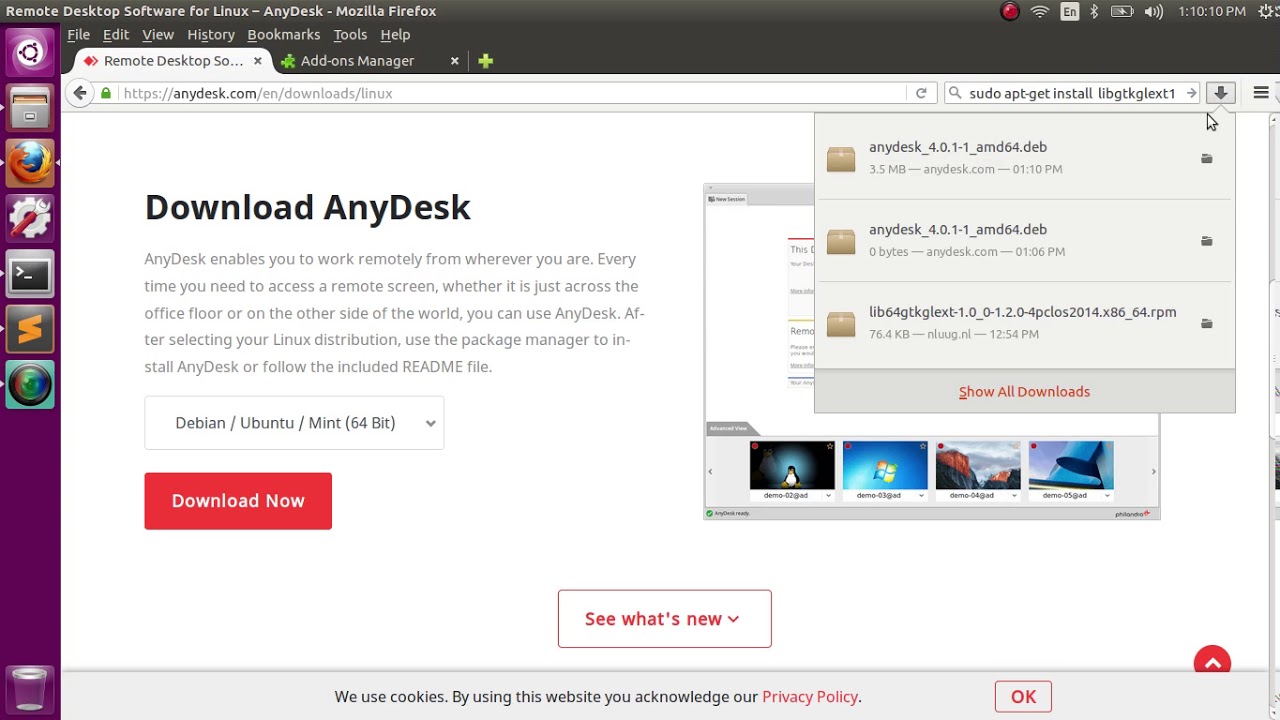Viewport: 1280px width, 720px height.
Task: Open dropdown under demo-05@ad thumbnail
Action: [1107, 496]
